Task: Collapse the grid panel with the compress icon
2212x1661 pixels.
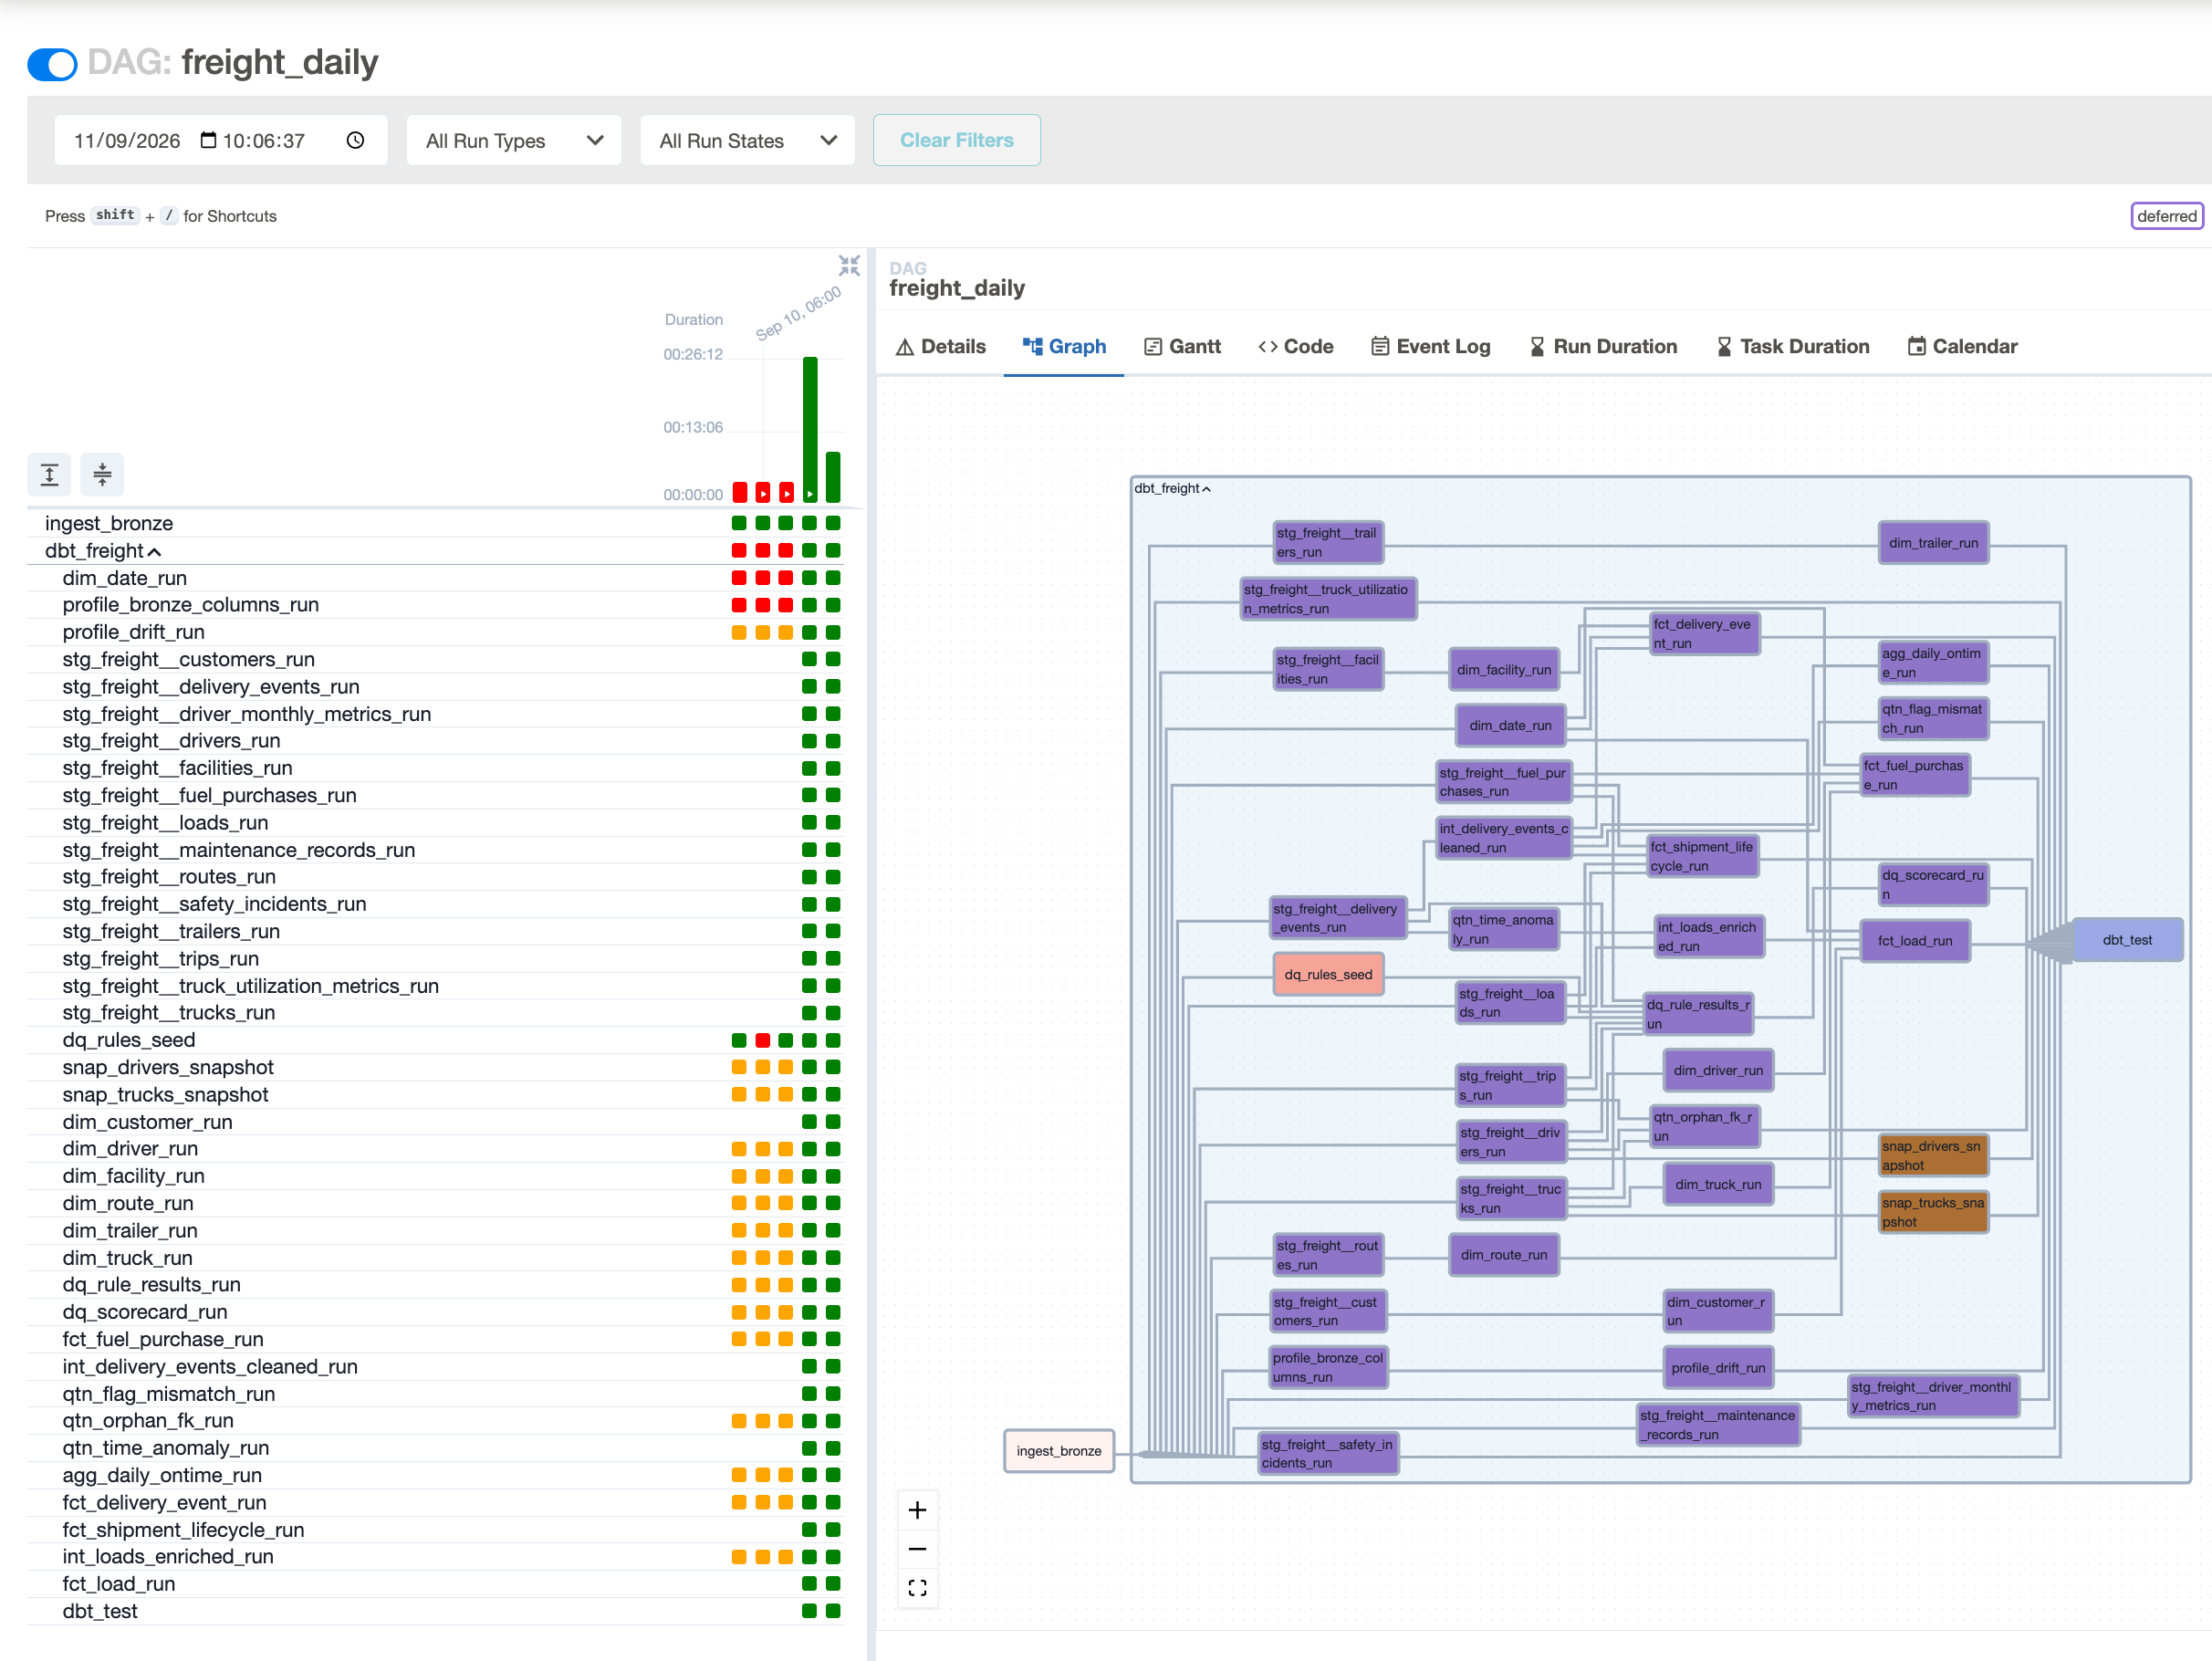Action: tap(849, 265)
